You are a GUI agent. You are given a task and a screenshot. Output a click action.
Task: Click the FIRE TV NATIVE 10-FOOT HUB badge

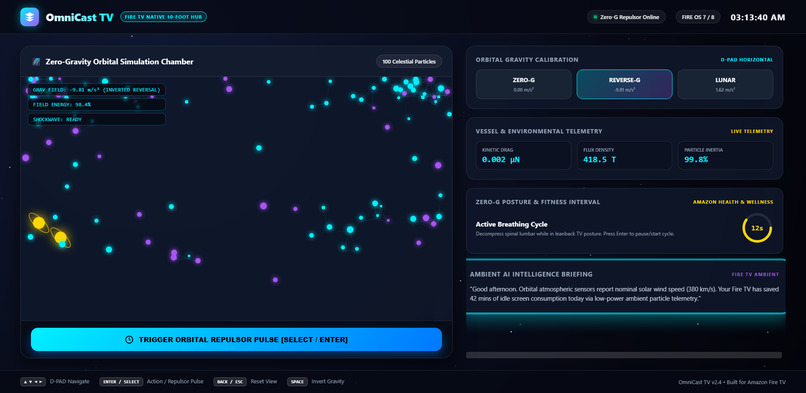[x=163, y=17]
